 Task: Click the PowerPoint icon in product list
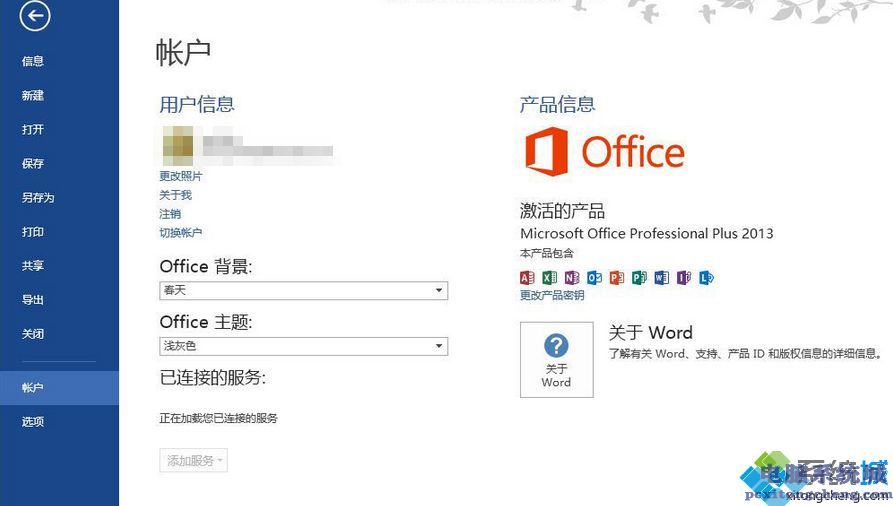(x=617, y=278)
